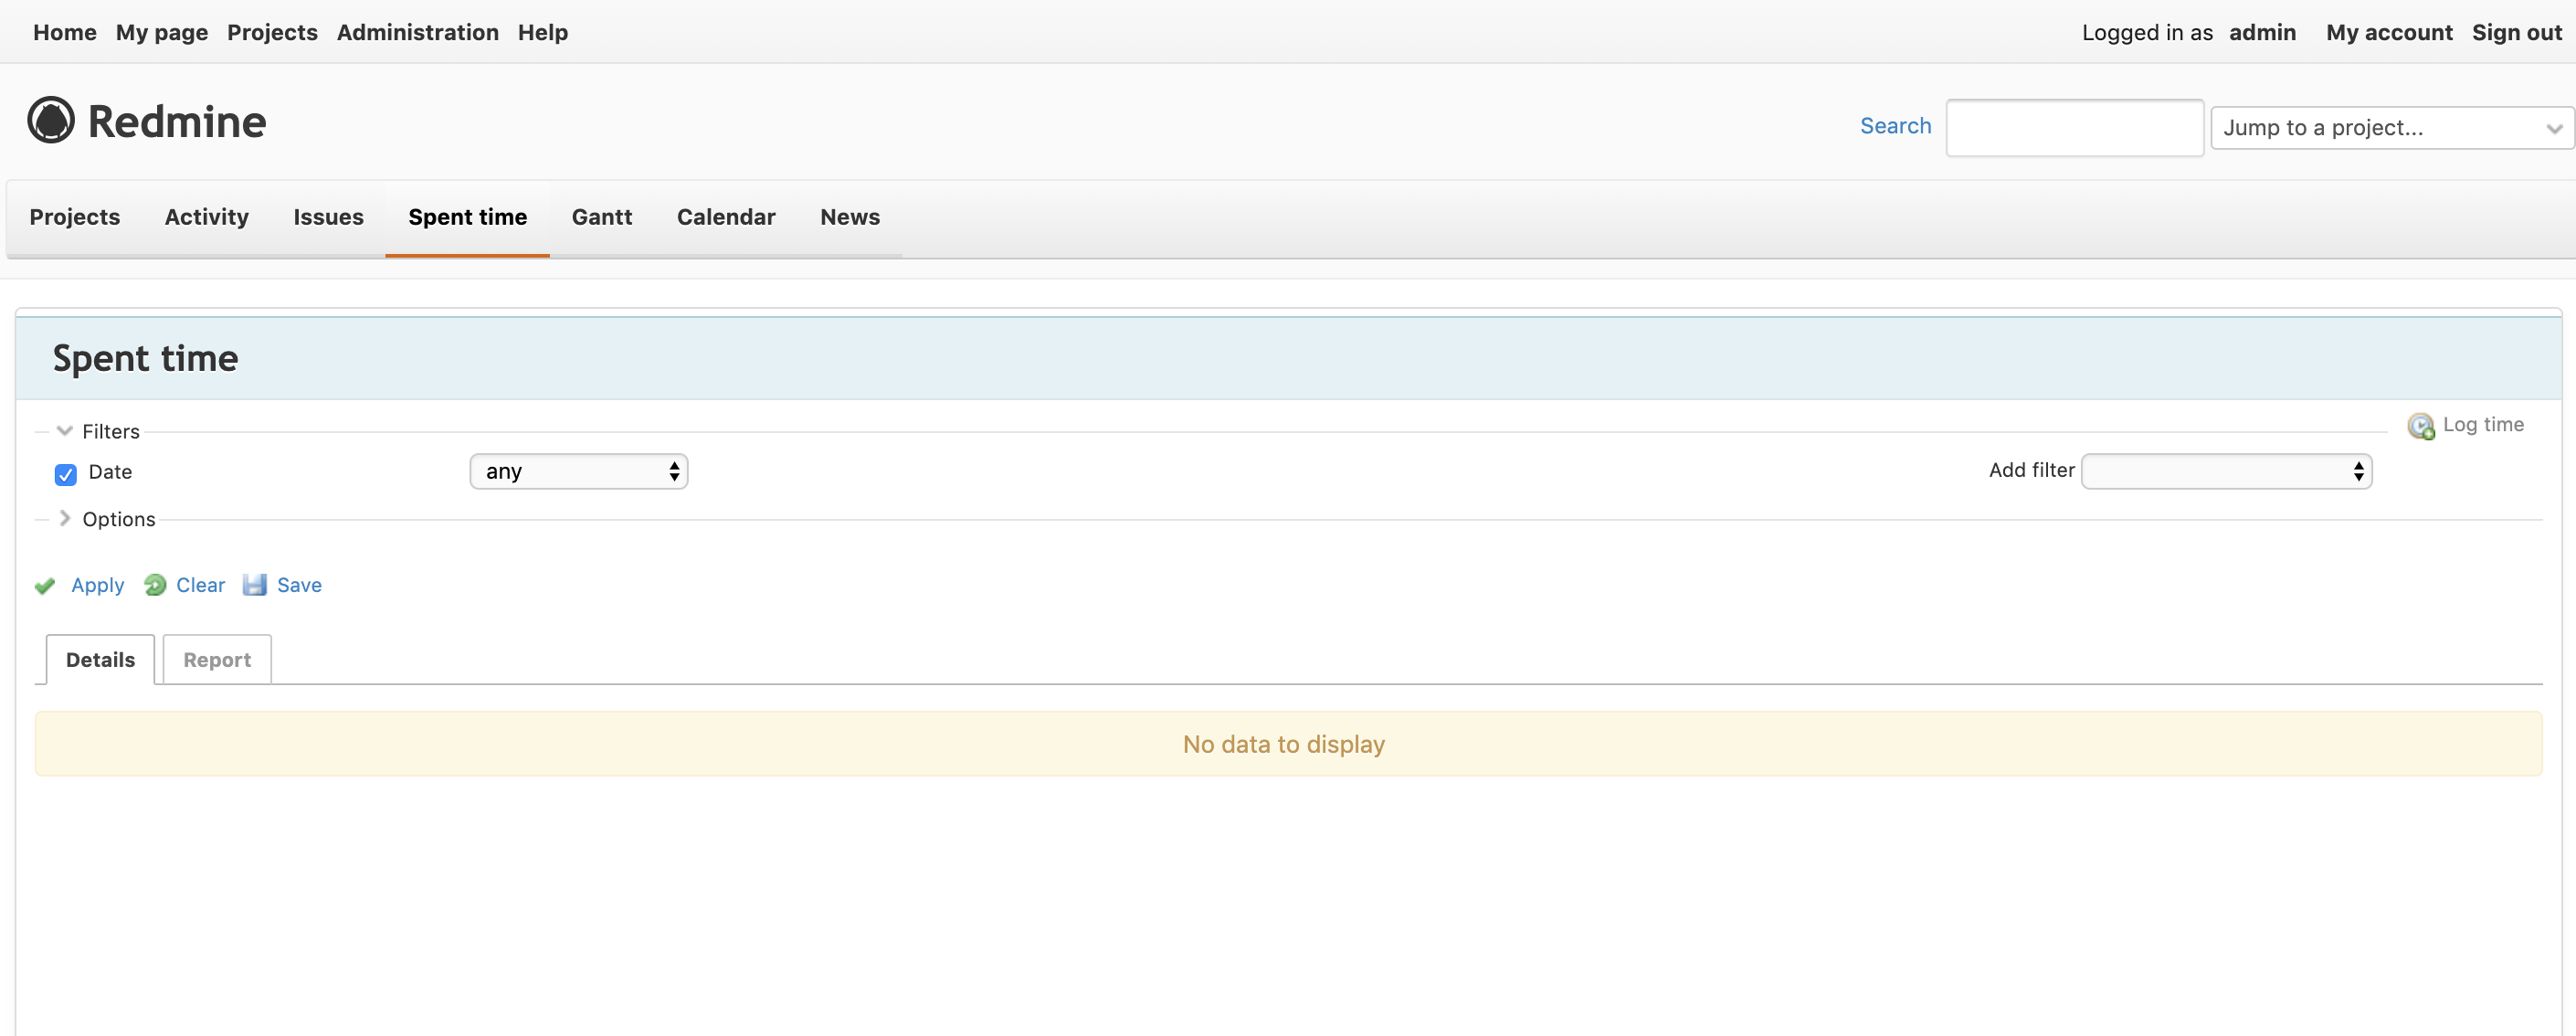Switch to the Report tab

(216, 659)
